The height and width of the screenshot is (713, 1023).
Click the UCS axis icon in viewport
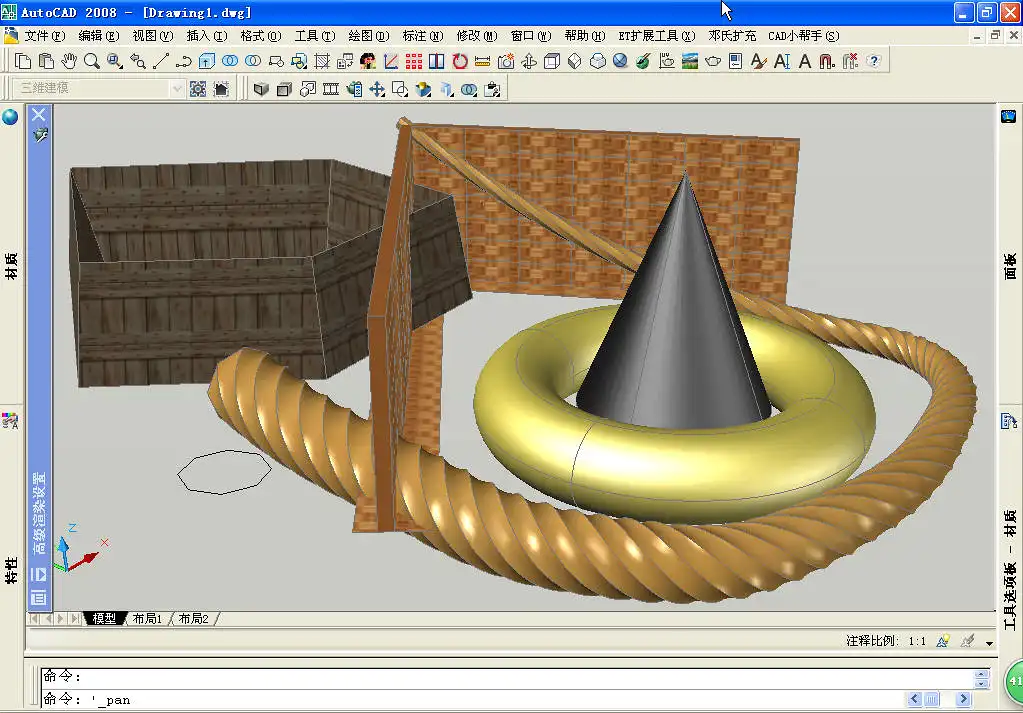tap(81, 549)
